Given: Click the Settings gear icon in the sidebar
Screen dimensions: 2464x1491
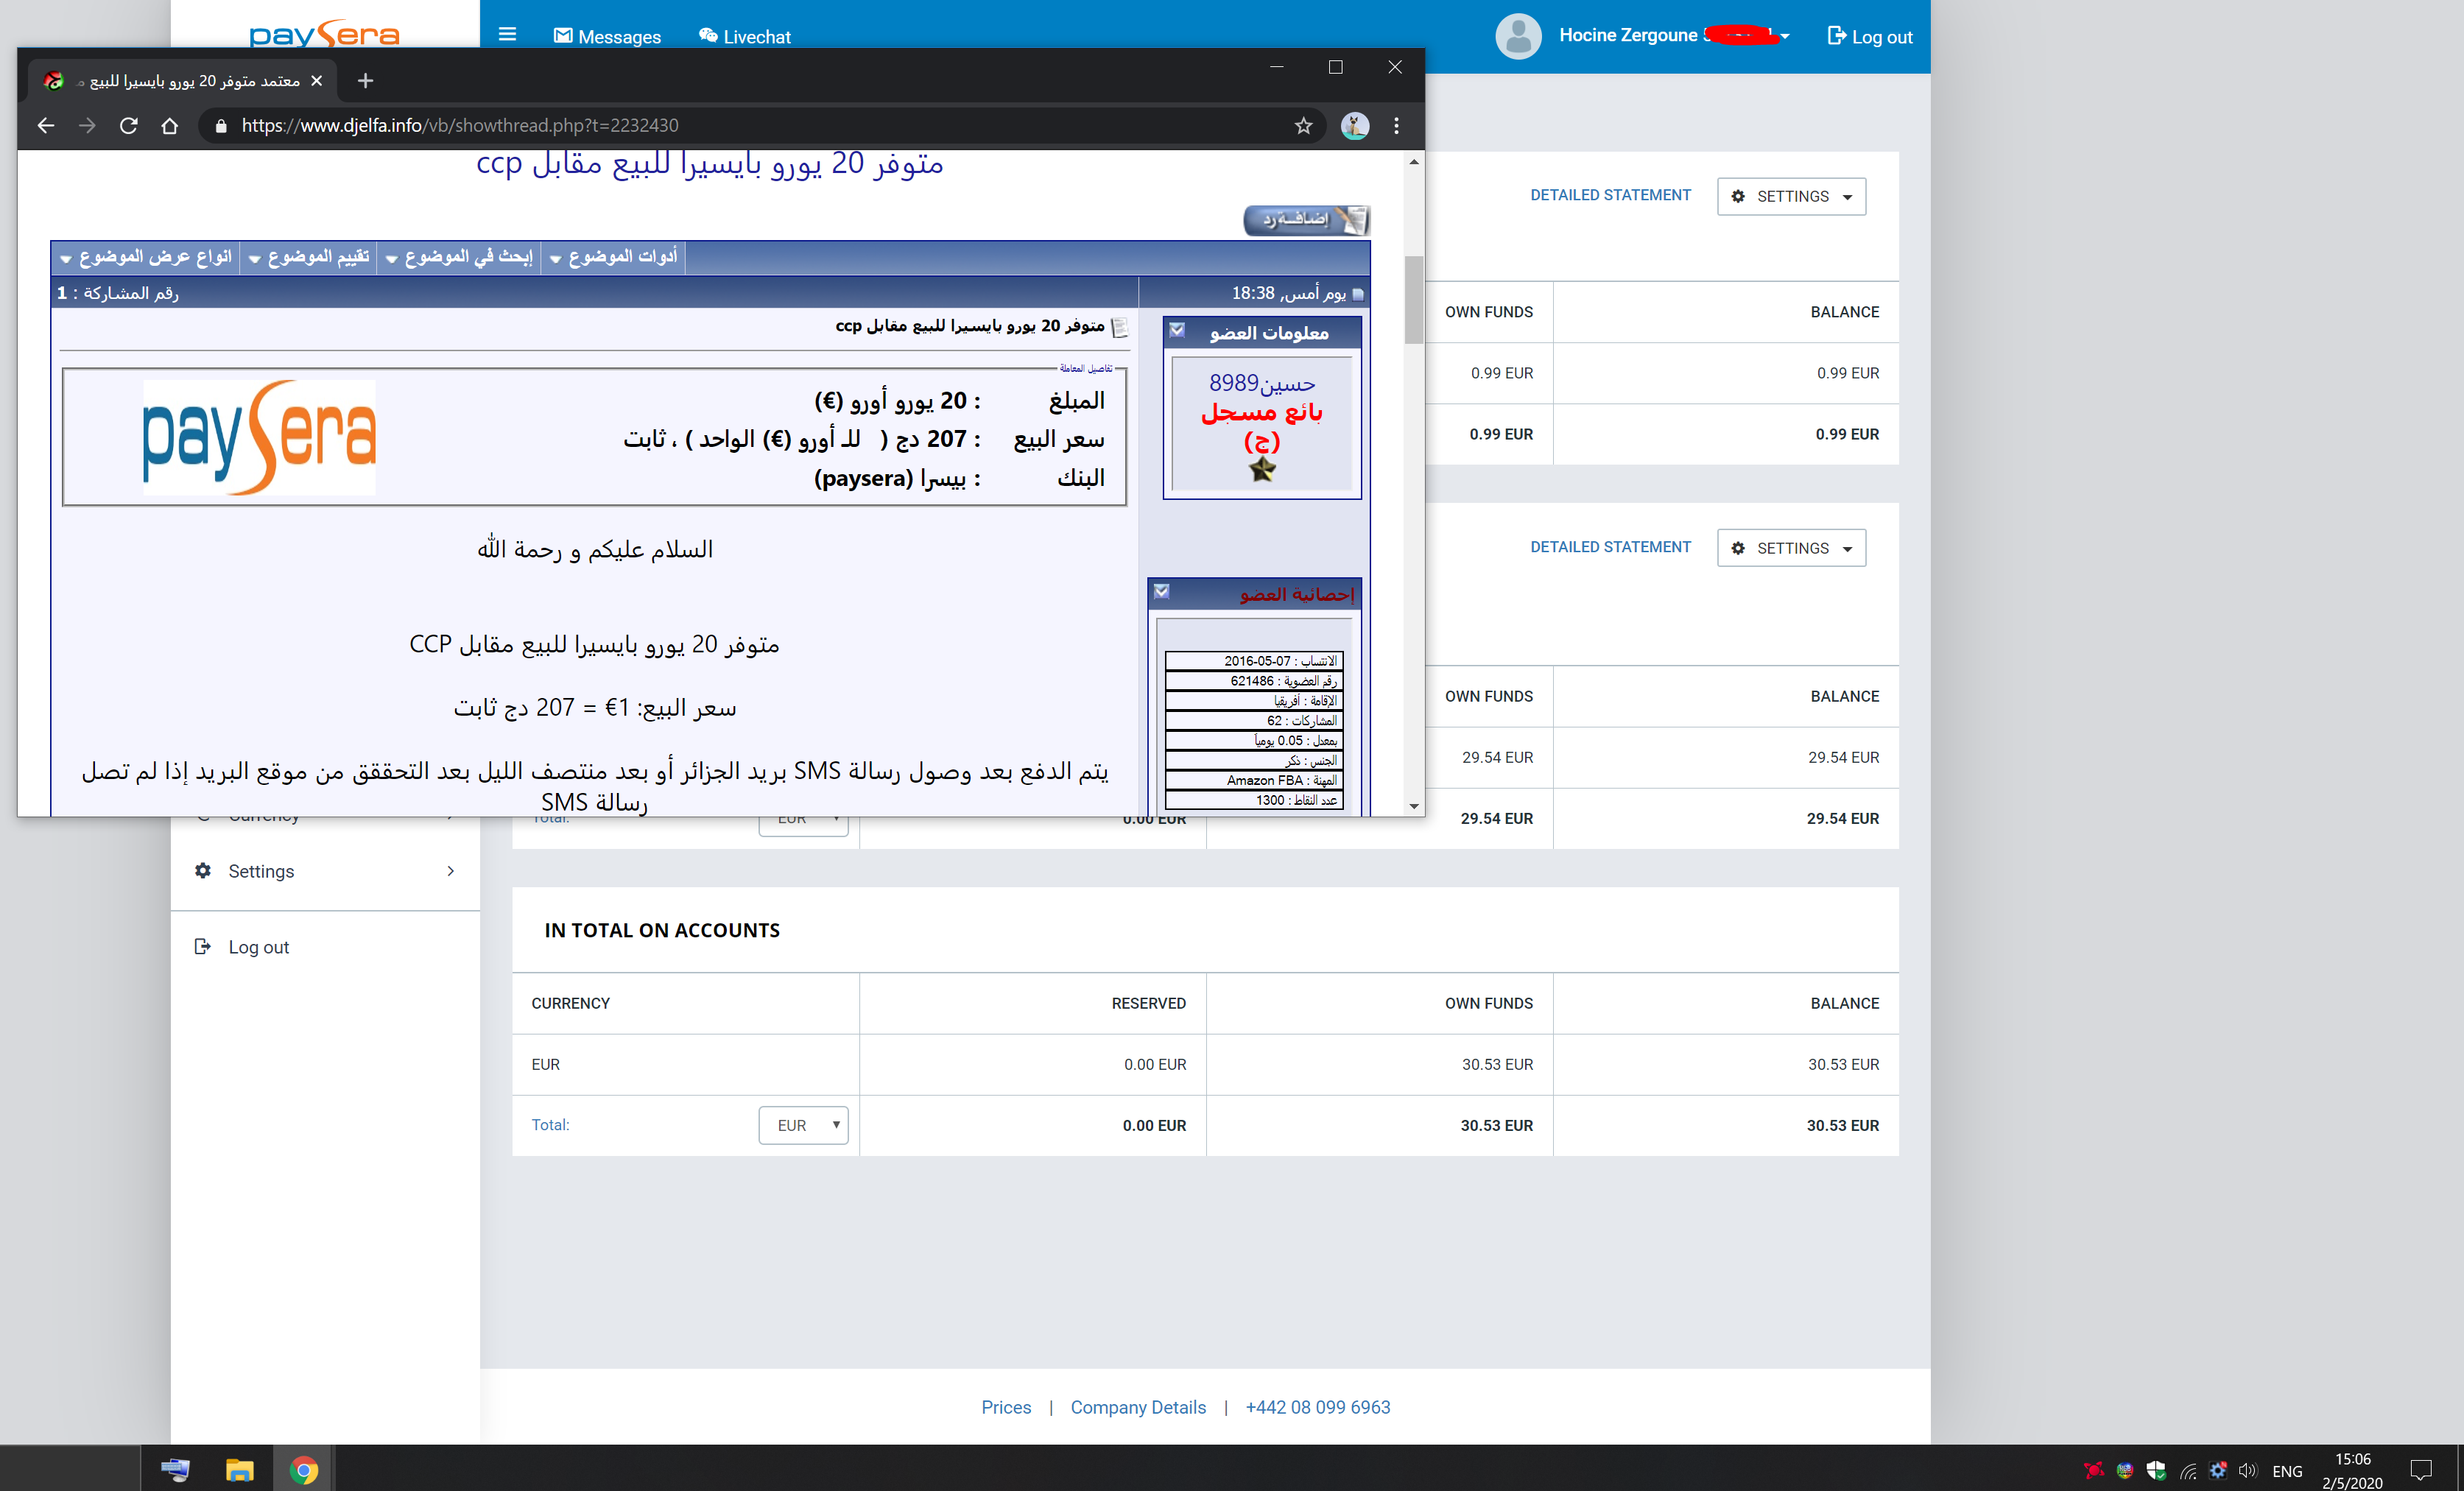Looking at the screenshot, I should [x=203, y=870].
